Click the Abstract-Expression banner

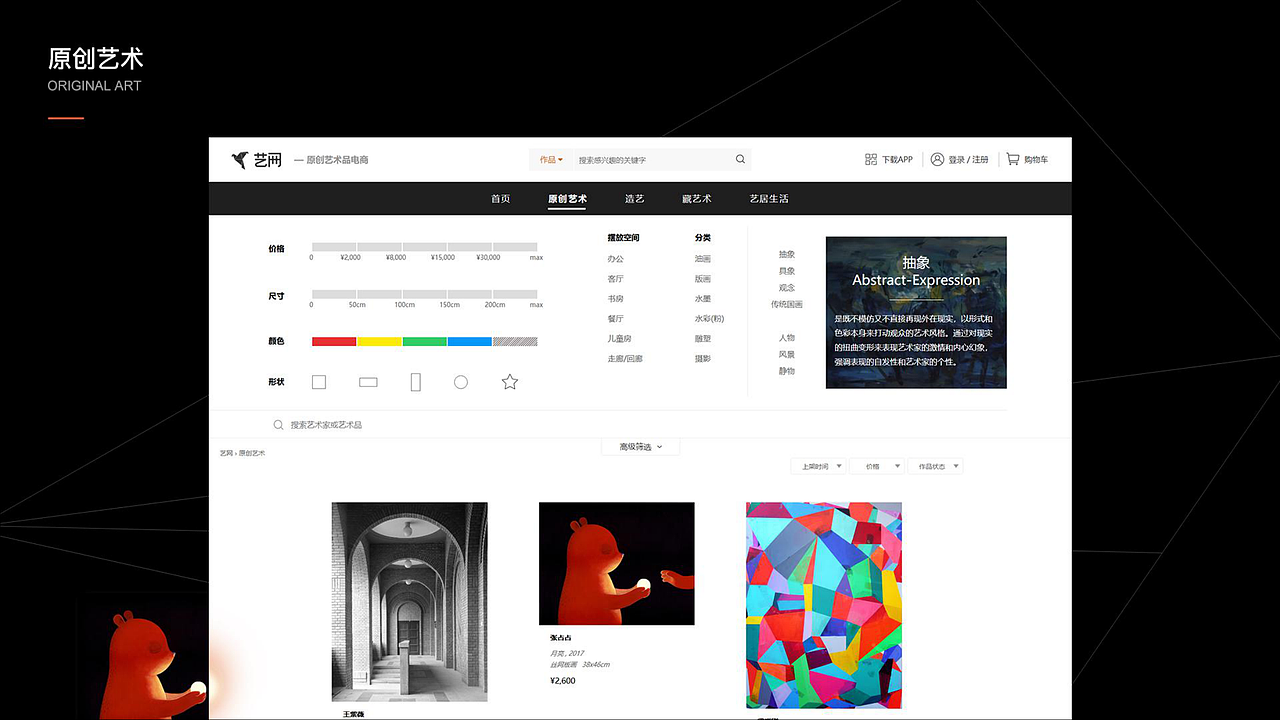tap(916, 312)
